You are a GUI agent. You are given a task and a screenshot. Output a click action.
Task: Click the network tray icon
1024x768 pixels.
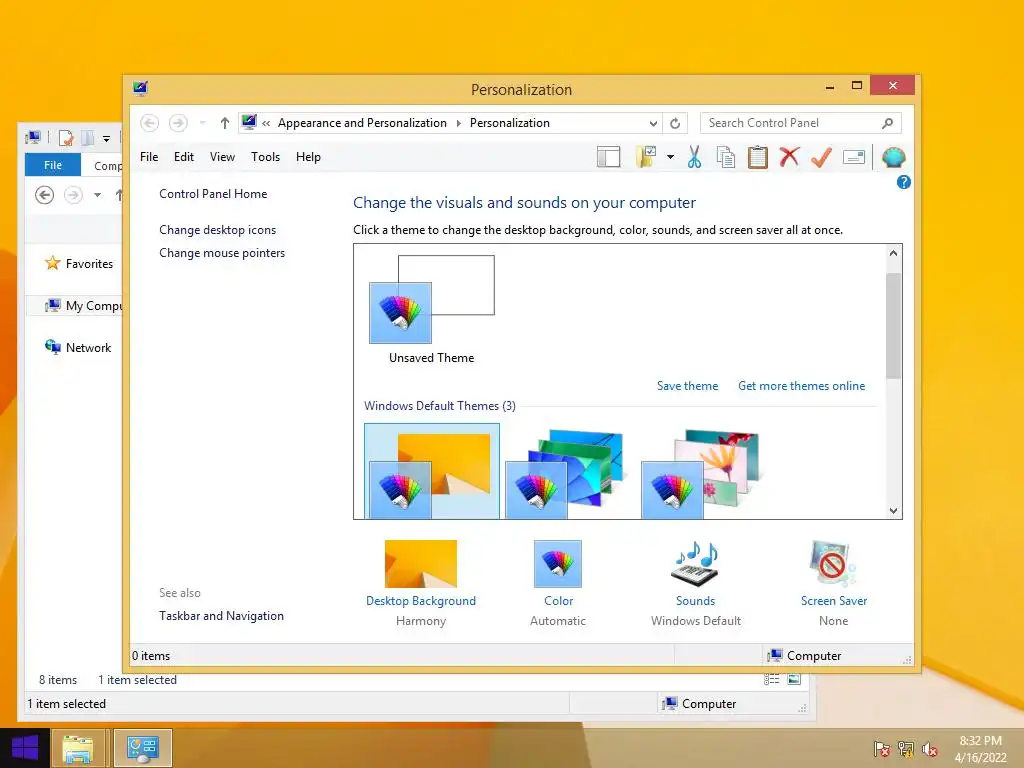coord(906,748)
